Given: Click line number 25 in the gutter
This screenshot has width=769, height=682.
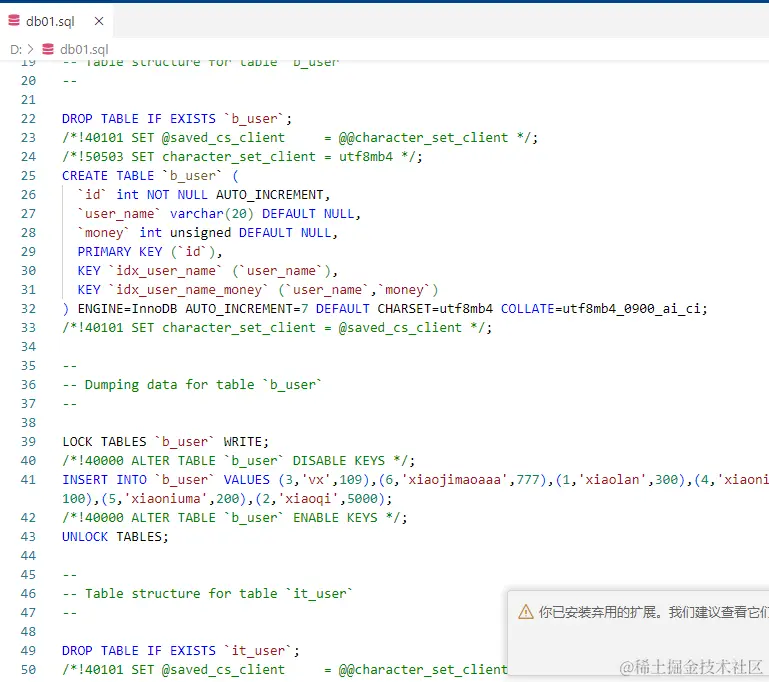Looking at the screenshot, I should click(x=28, y=176).
